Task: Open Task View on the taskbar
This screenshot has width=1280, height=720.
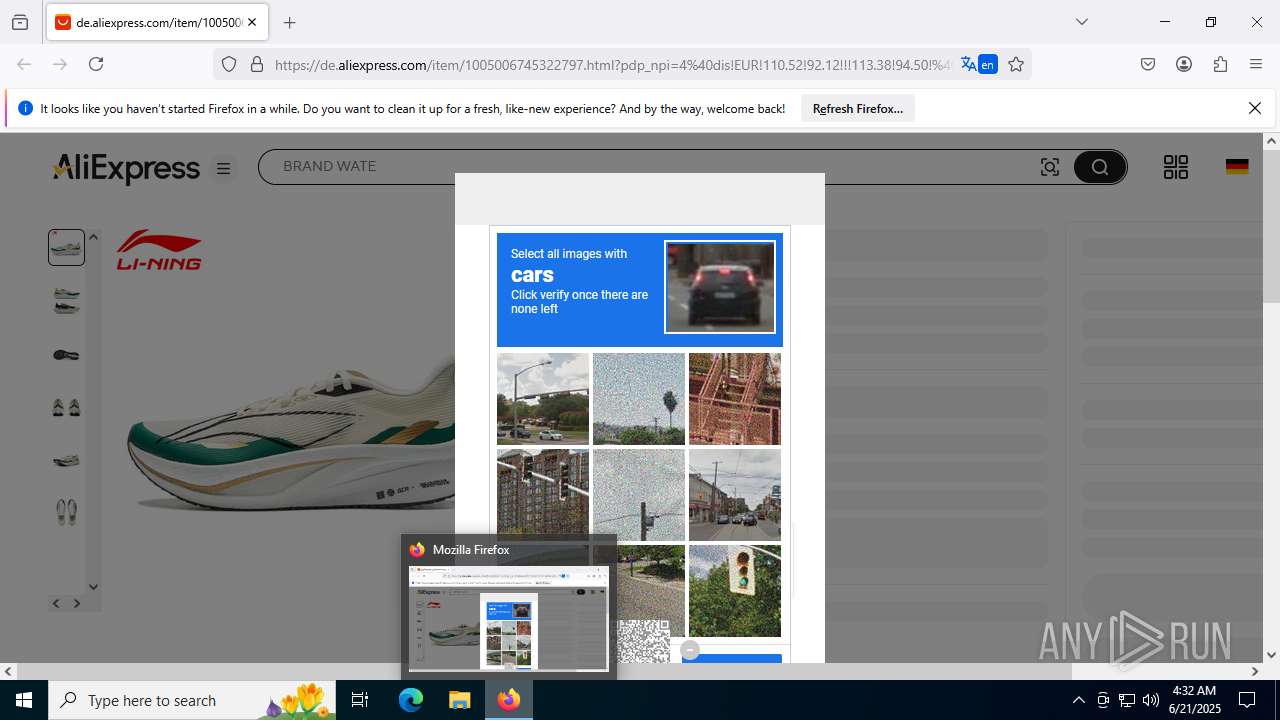Action: [x=360, y=700]
